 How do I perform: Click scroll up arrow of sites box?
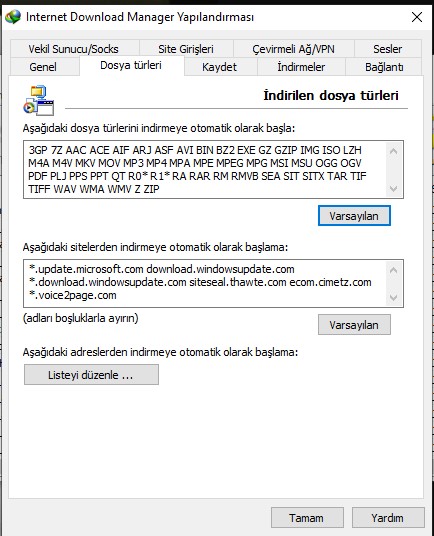click(x=394, y=270)
